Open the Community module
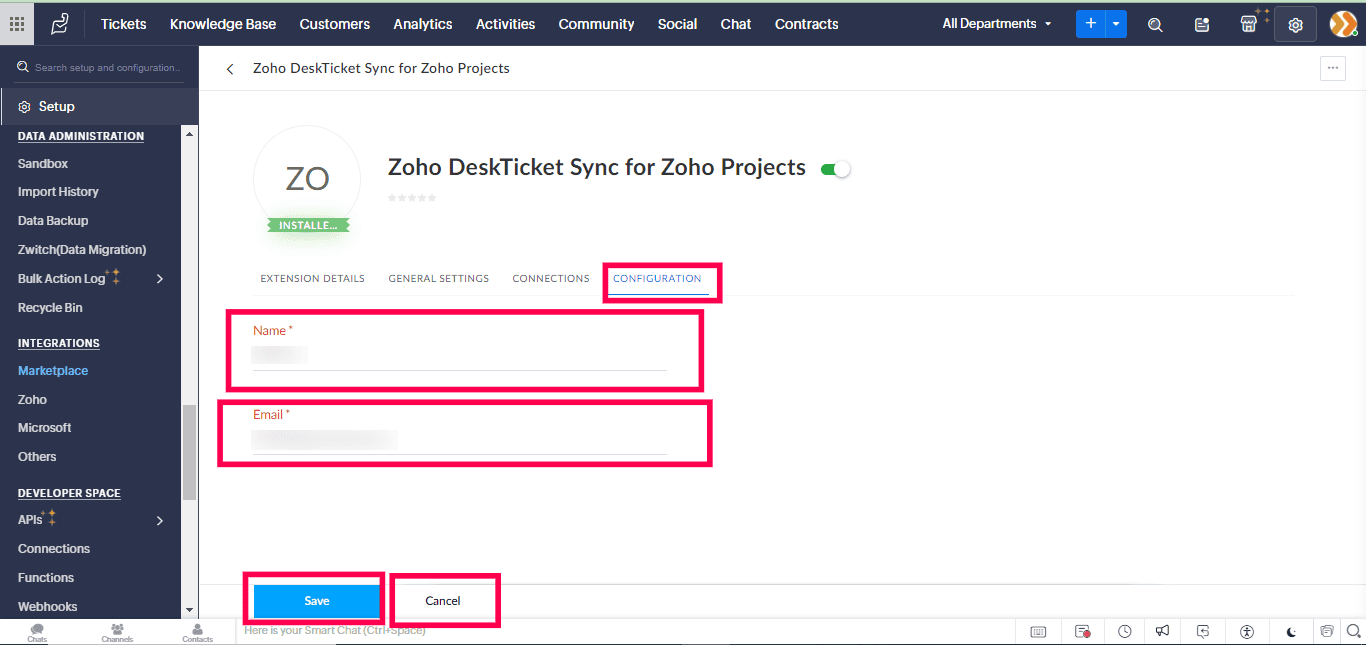Viewport: 1366px width, 645px height. (x=596, y=24)
